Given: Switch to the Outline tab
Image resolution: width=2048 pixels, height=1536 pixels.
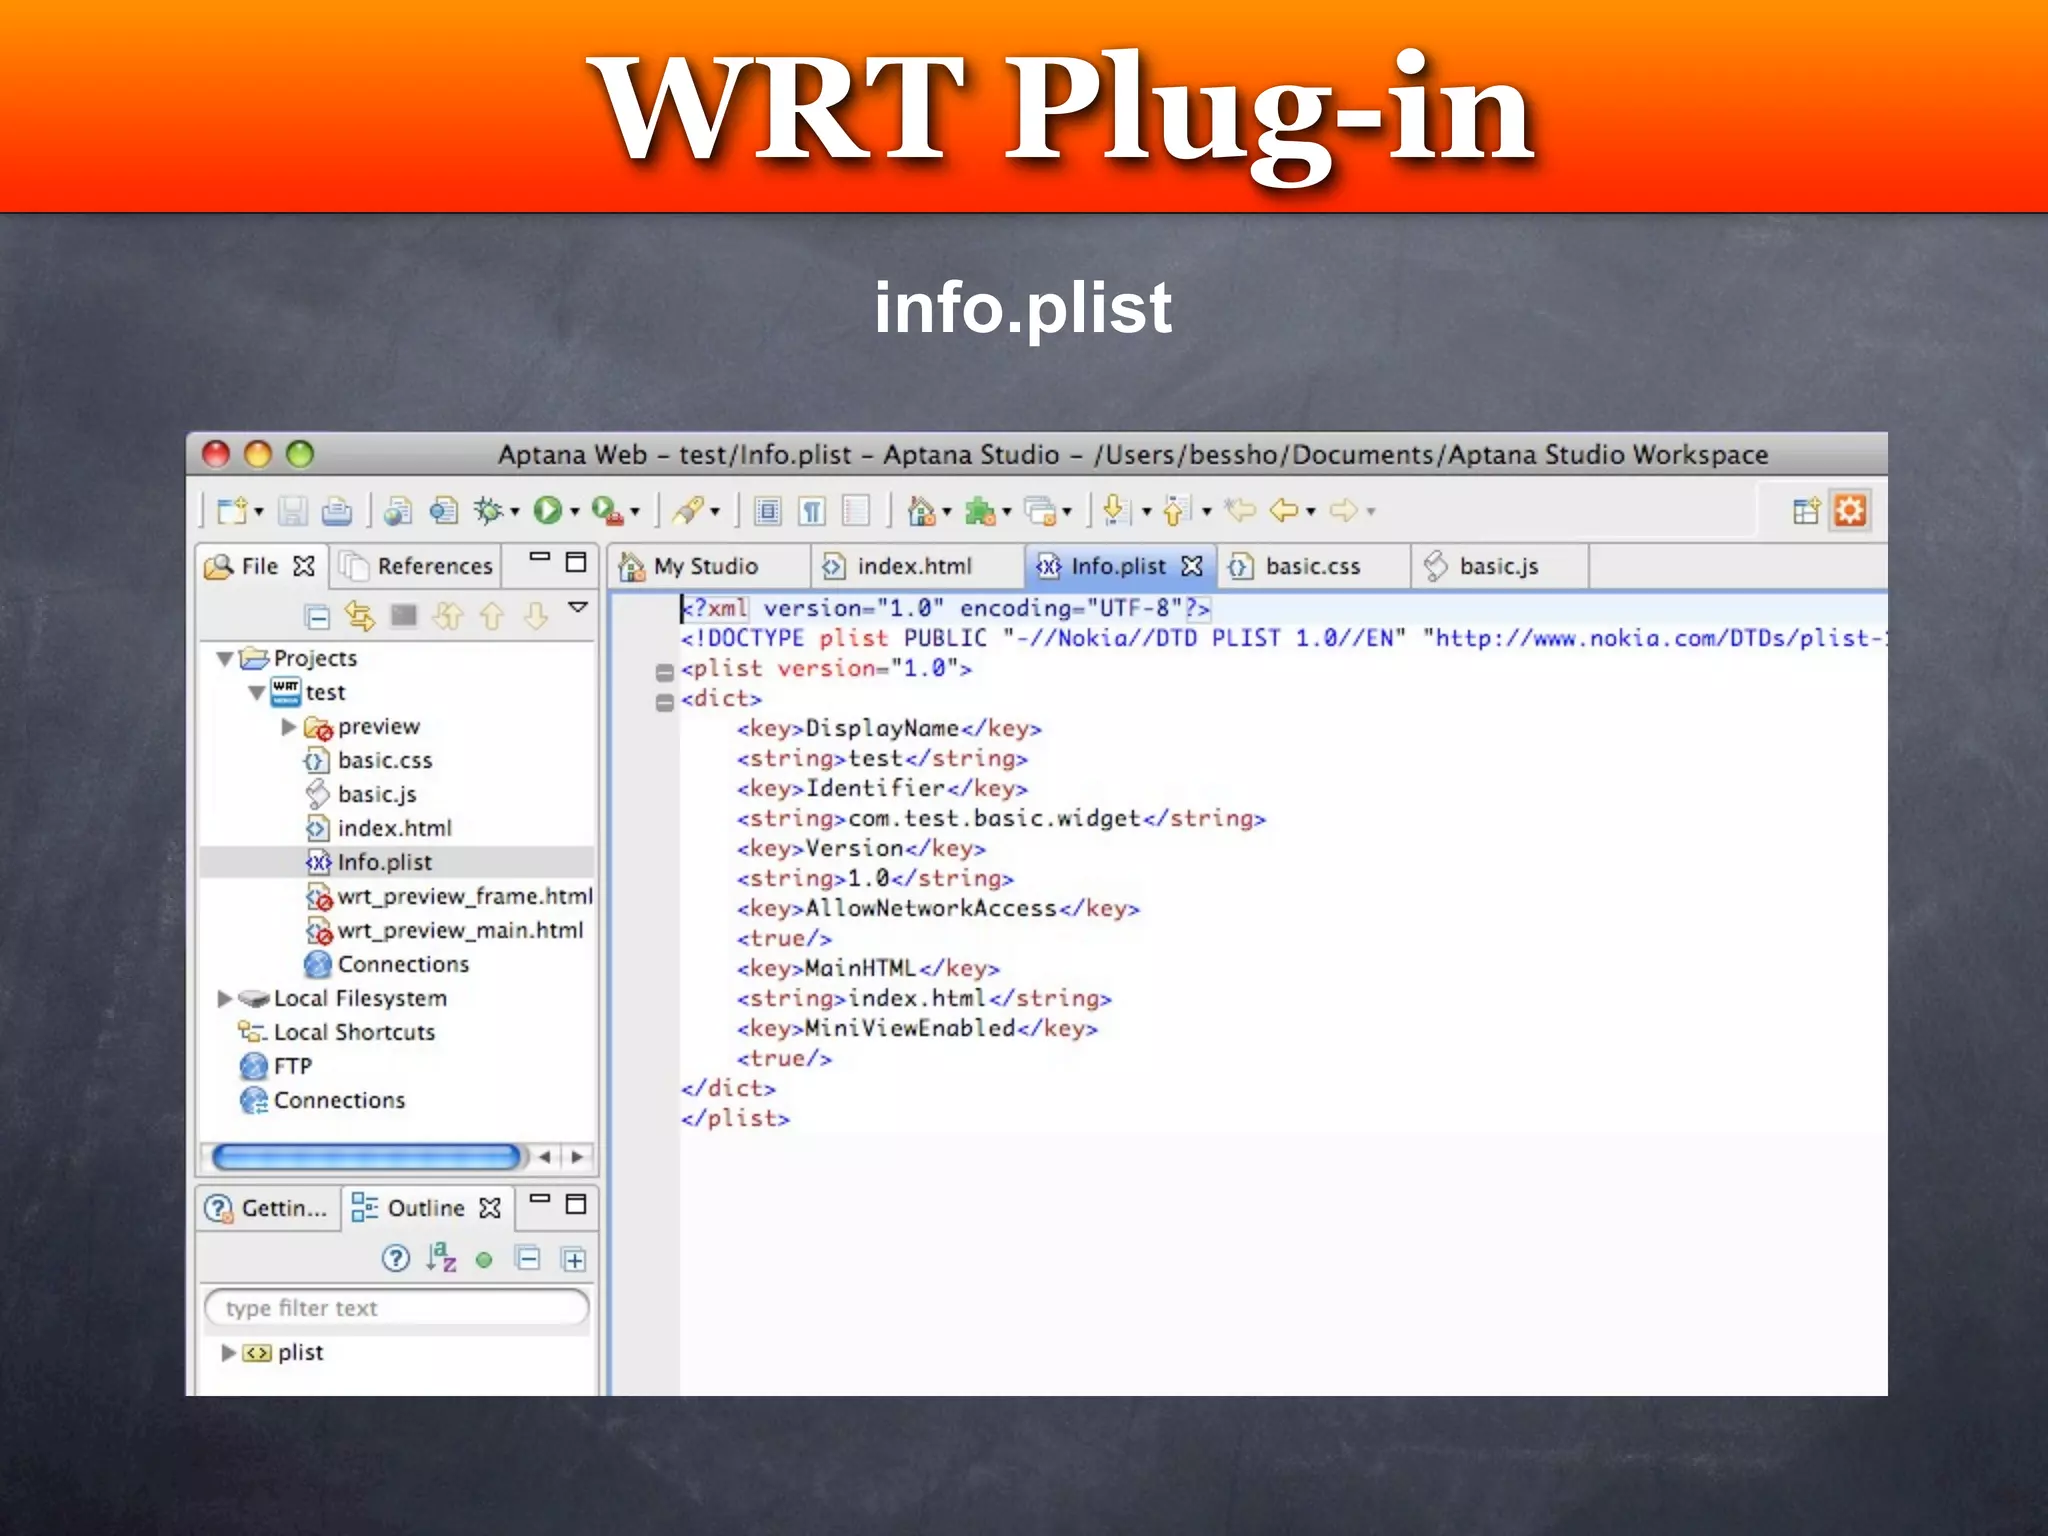Looking at the screenshot, I should coord(427,1209).
